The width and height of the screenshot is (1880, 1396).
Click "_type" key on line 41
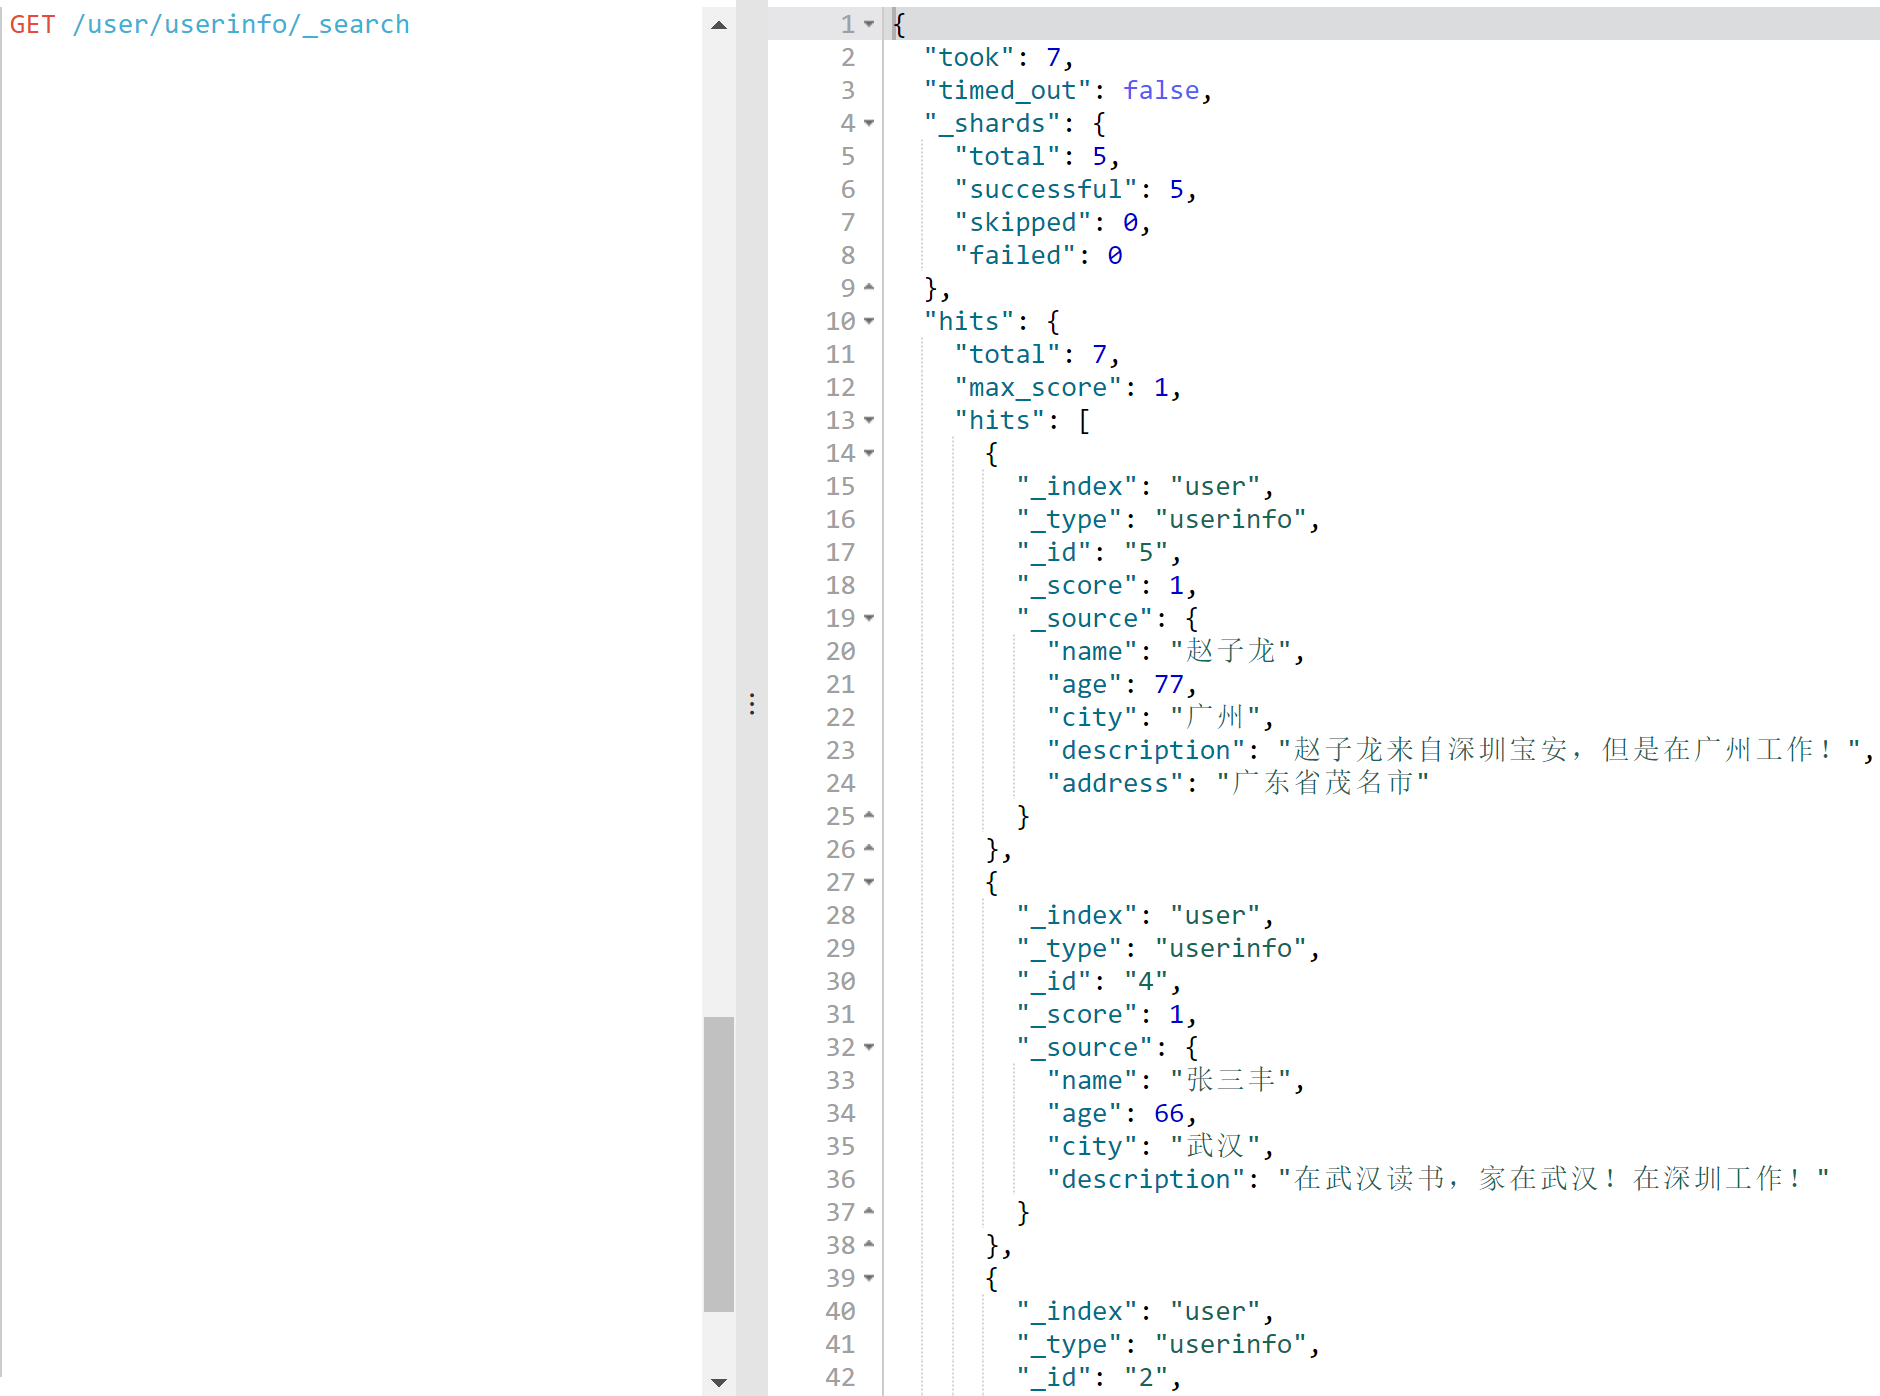coord(1069,1345)
